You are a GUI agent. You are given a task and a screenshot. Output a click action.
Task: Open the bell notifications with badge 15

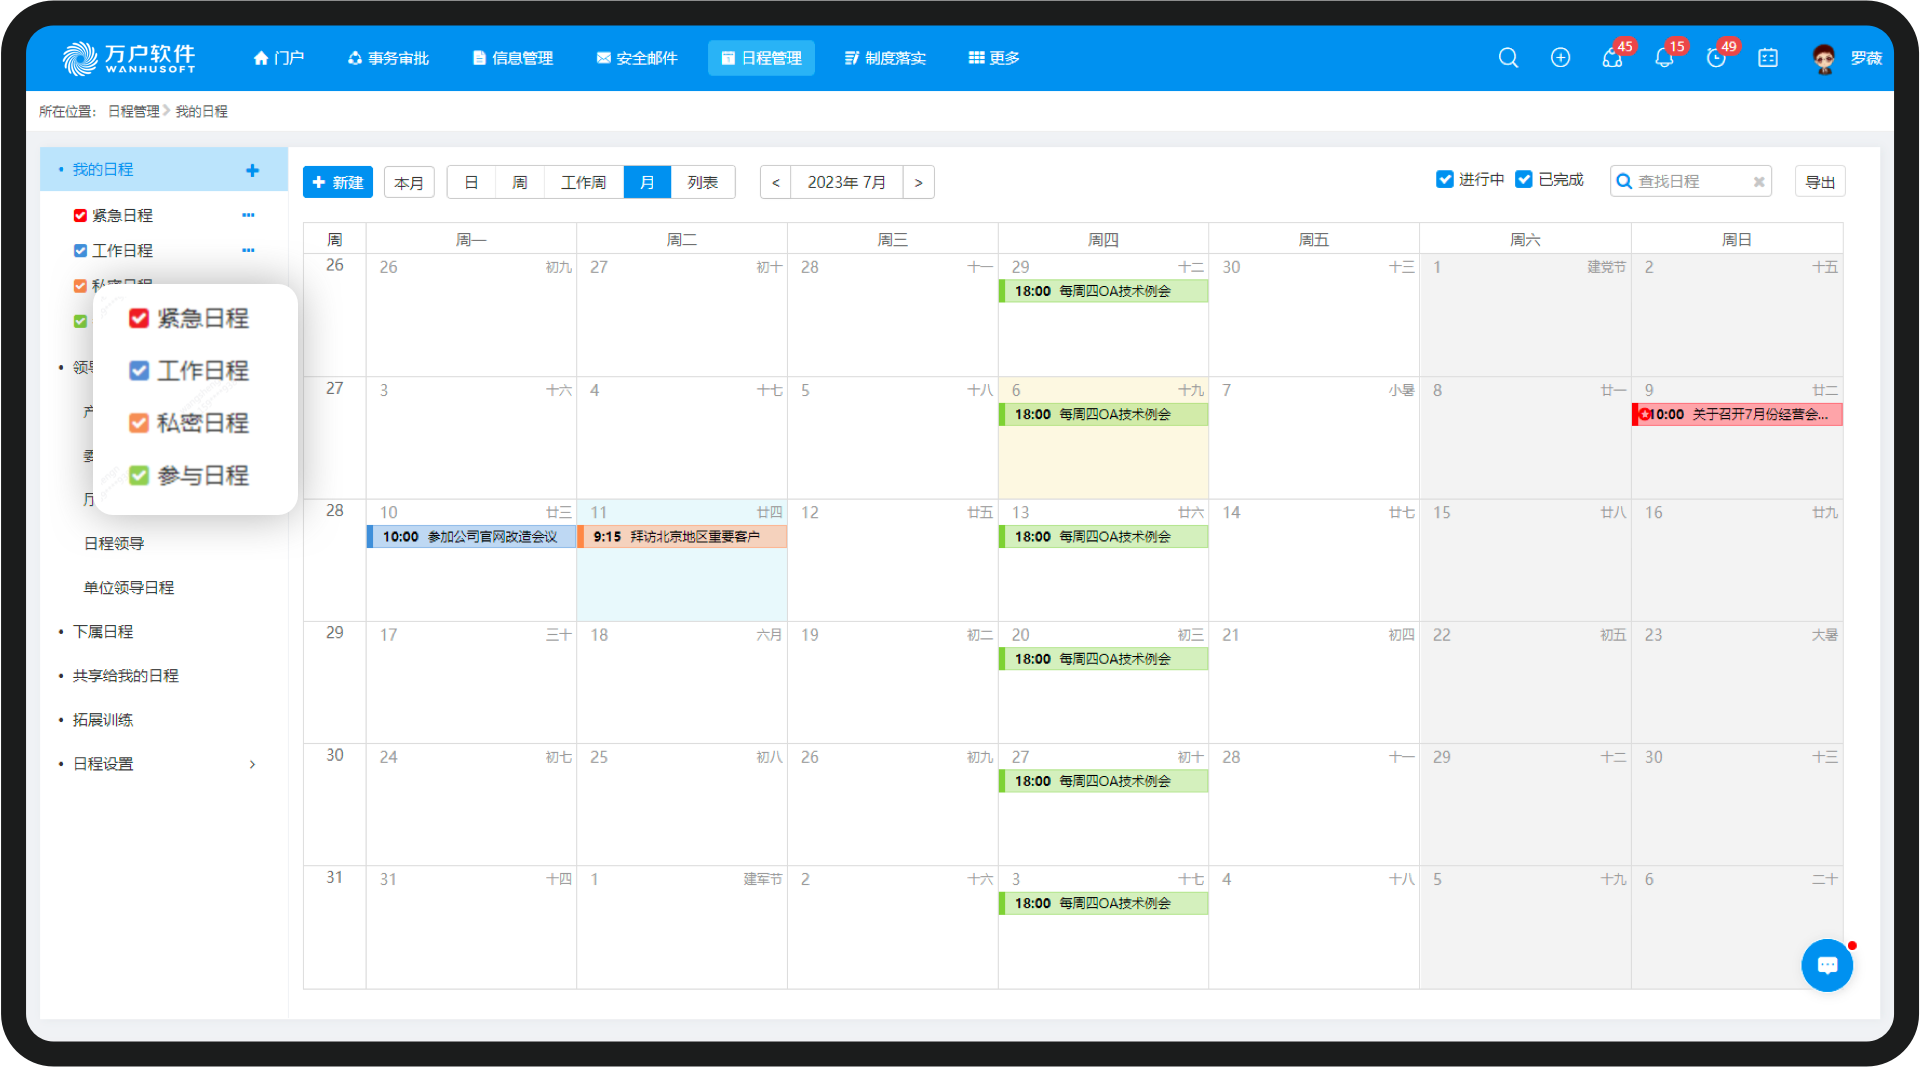click(1664, 58)
